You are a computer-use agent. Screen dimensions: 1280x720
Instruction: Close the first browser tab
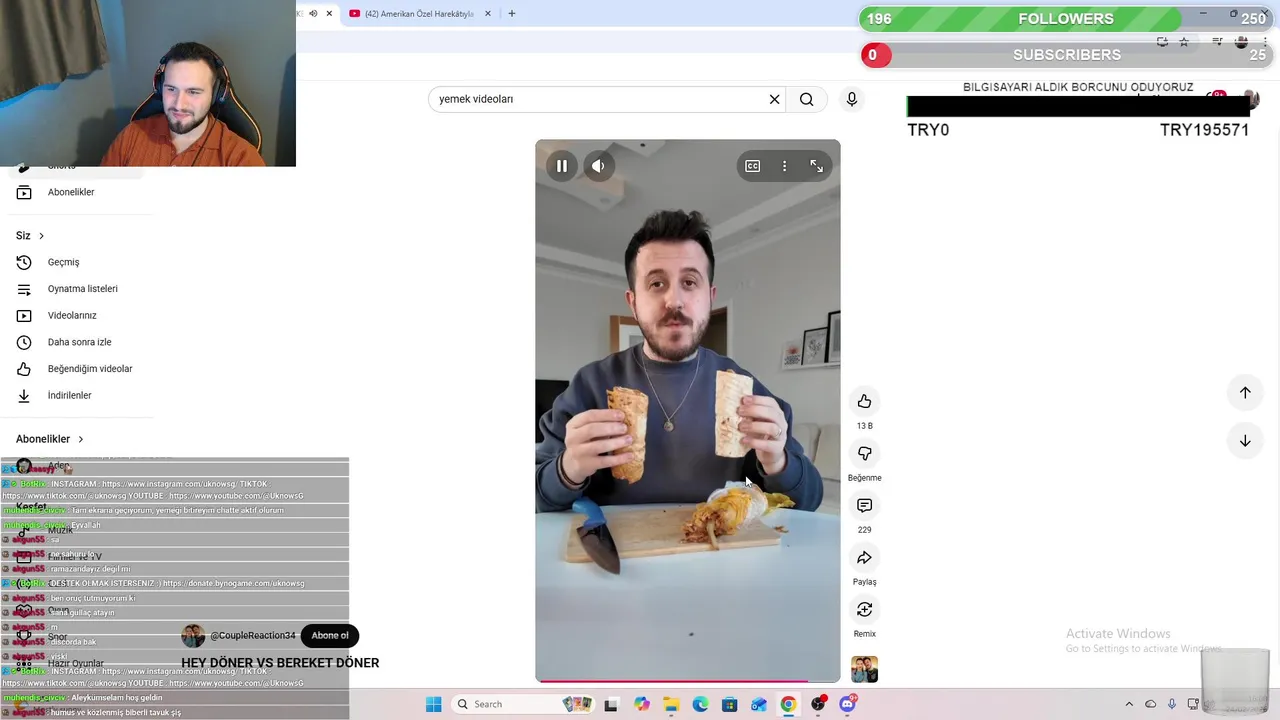coord(329,14)
